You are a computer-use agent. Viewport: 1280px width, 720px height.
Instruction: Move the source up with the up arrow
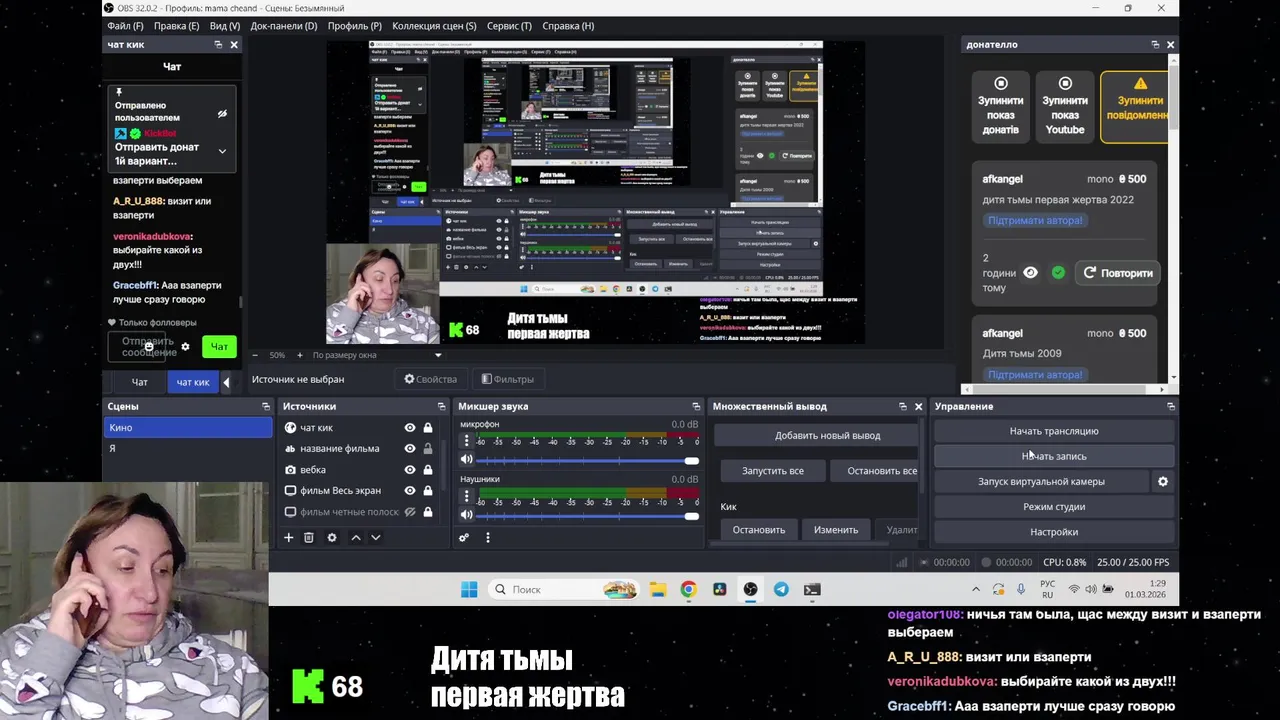pyautogui.click(x=355, y=537)
